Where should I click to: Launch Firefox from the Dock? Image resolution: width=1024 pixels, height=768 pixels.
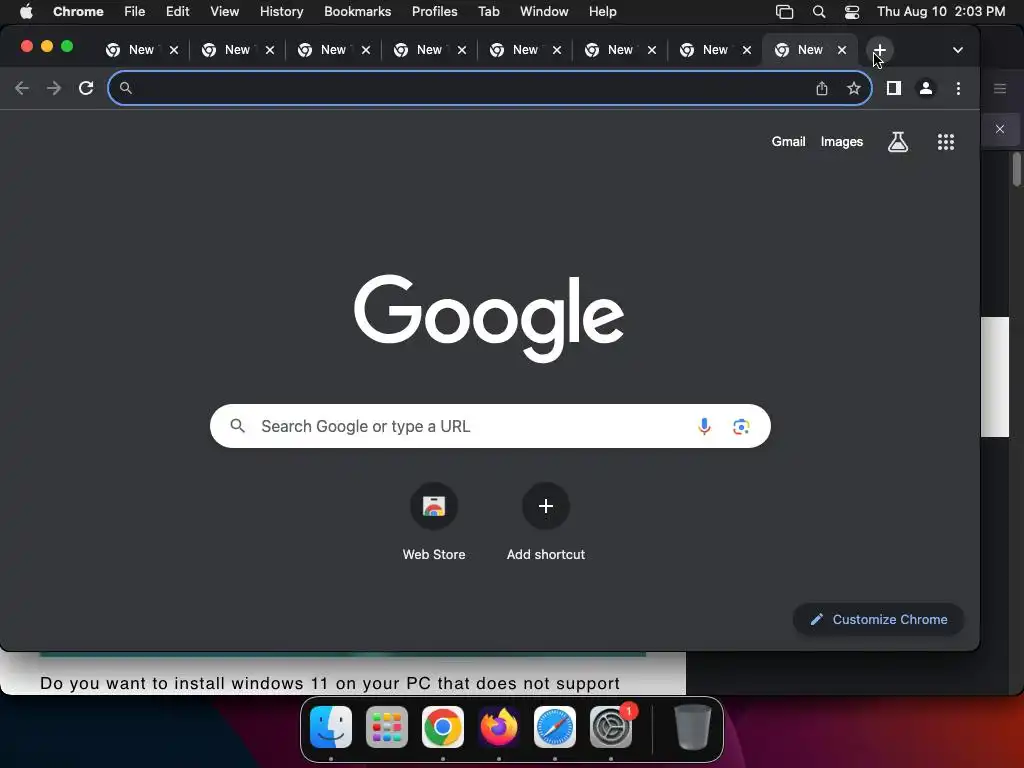[499, 727]
